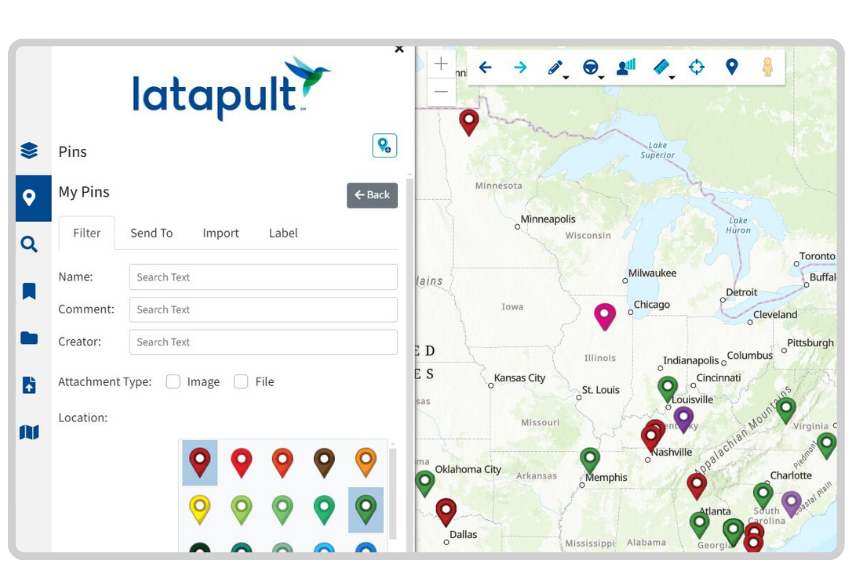This screenshot has width=853, height=578.
Task: Click the Name search text field
Action: click(x=263, y=277)
